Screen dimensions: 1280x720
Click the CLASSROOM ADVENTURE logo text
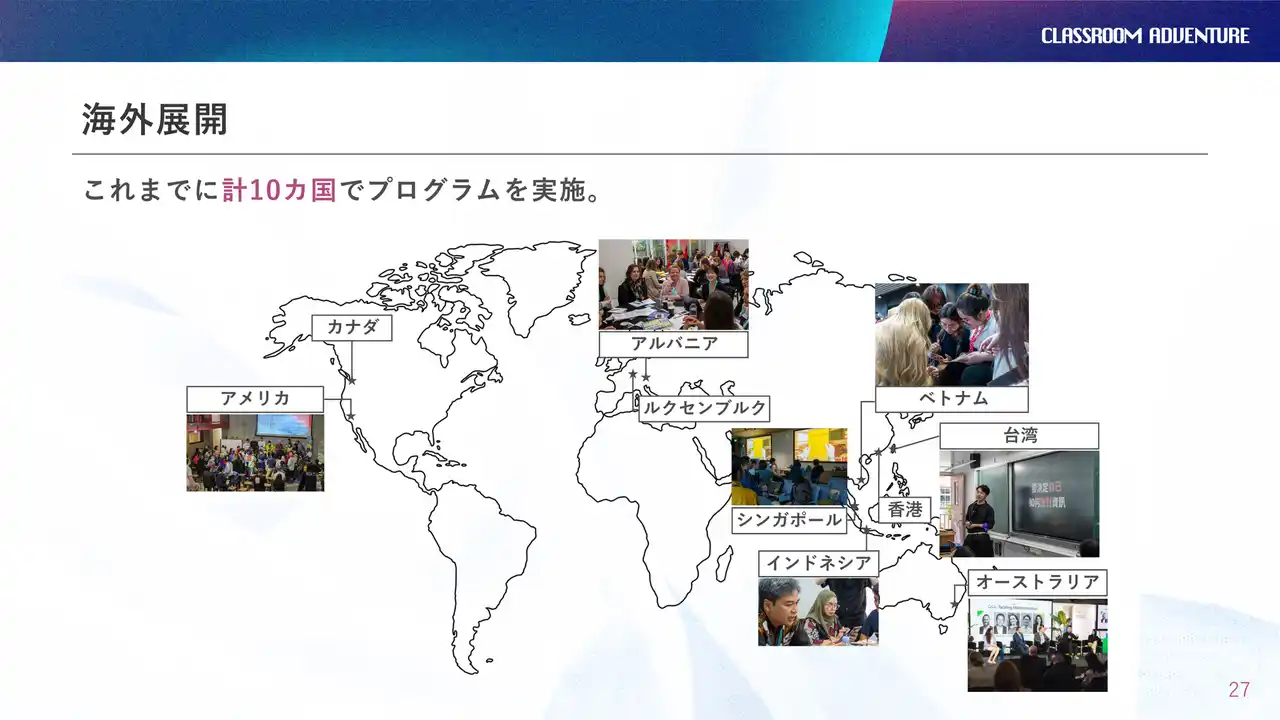[1145, 36]
